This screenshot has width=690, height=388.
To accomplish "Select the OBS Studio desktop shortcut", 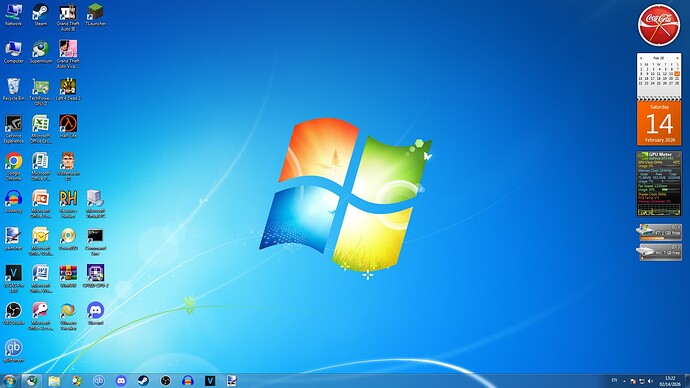I will (x=13, y=314).
